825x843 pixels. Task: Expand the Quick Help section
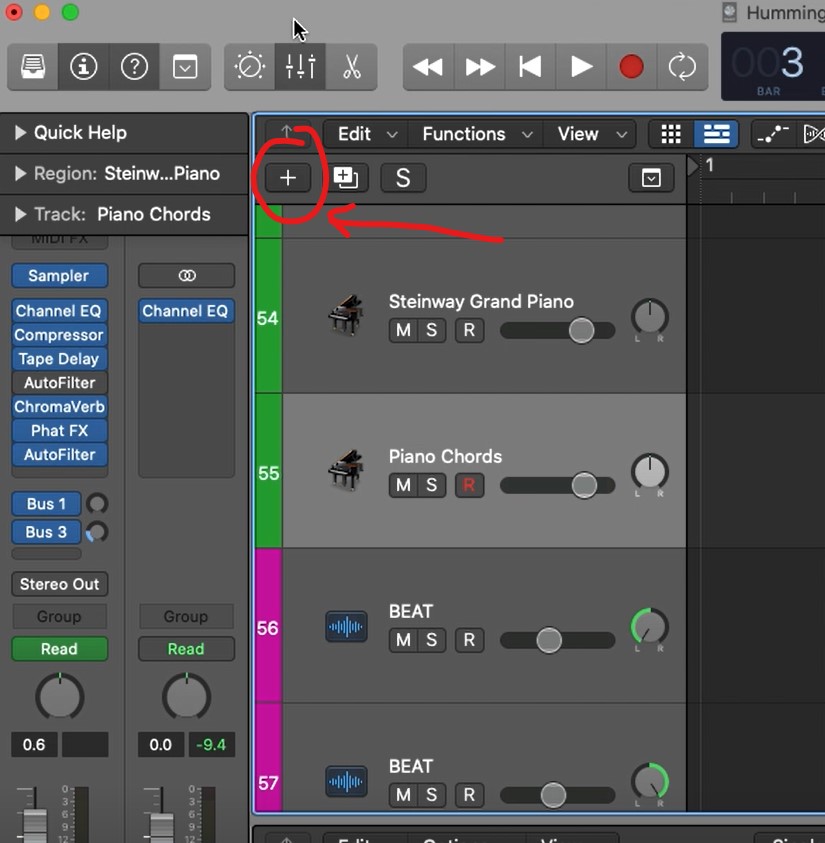click(20, 132)
